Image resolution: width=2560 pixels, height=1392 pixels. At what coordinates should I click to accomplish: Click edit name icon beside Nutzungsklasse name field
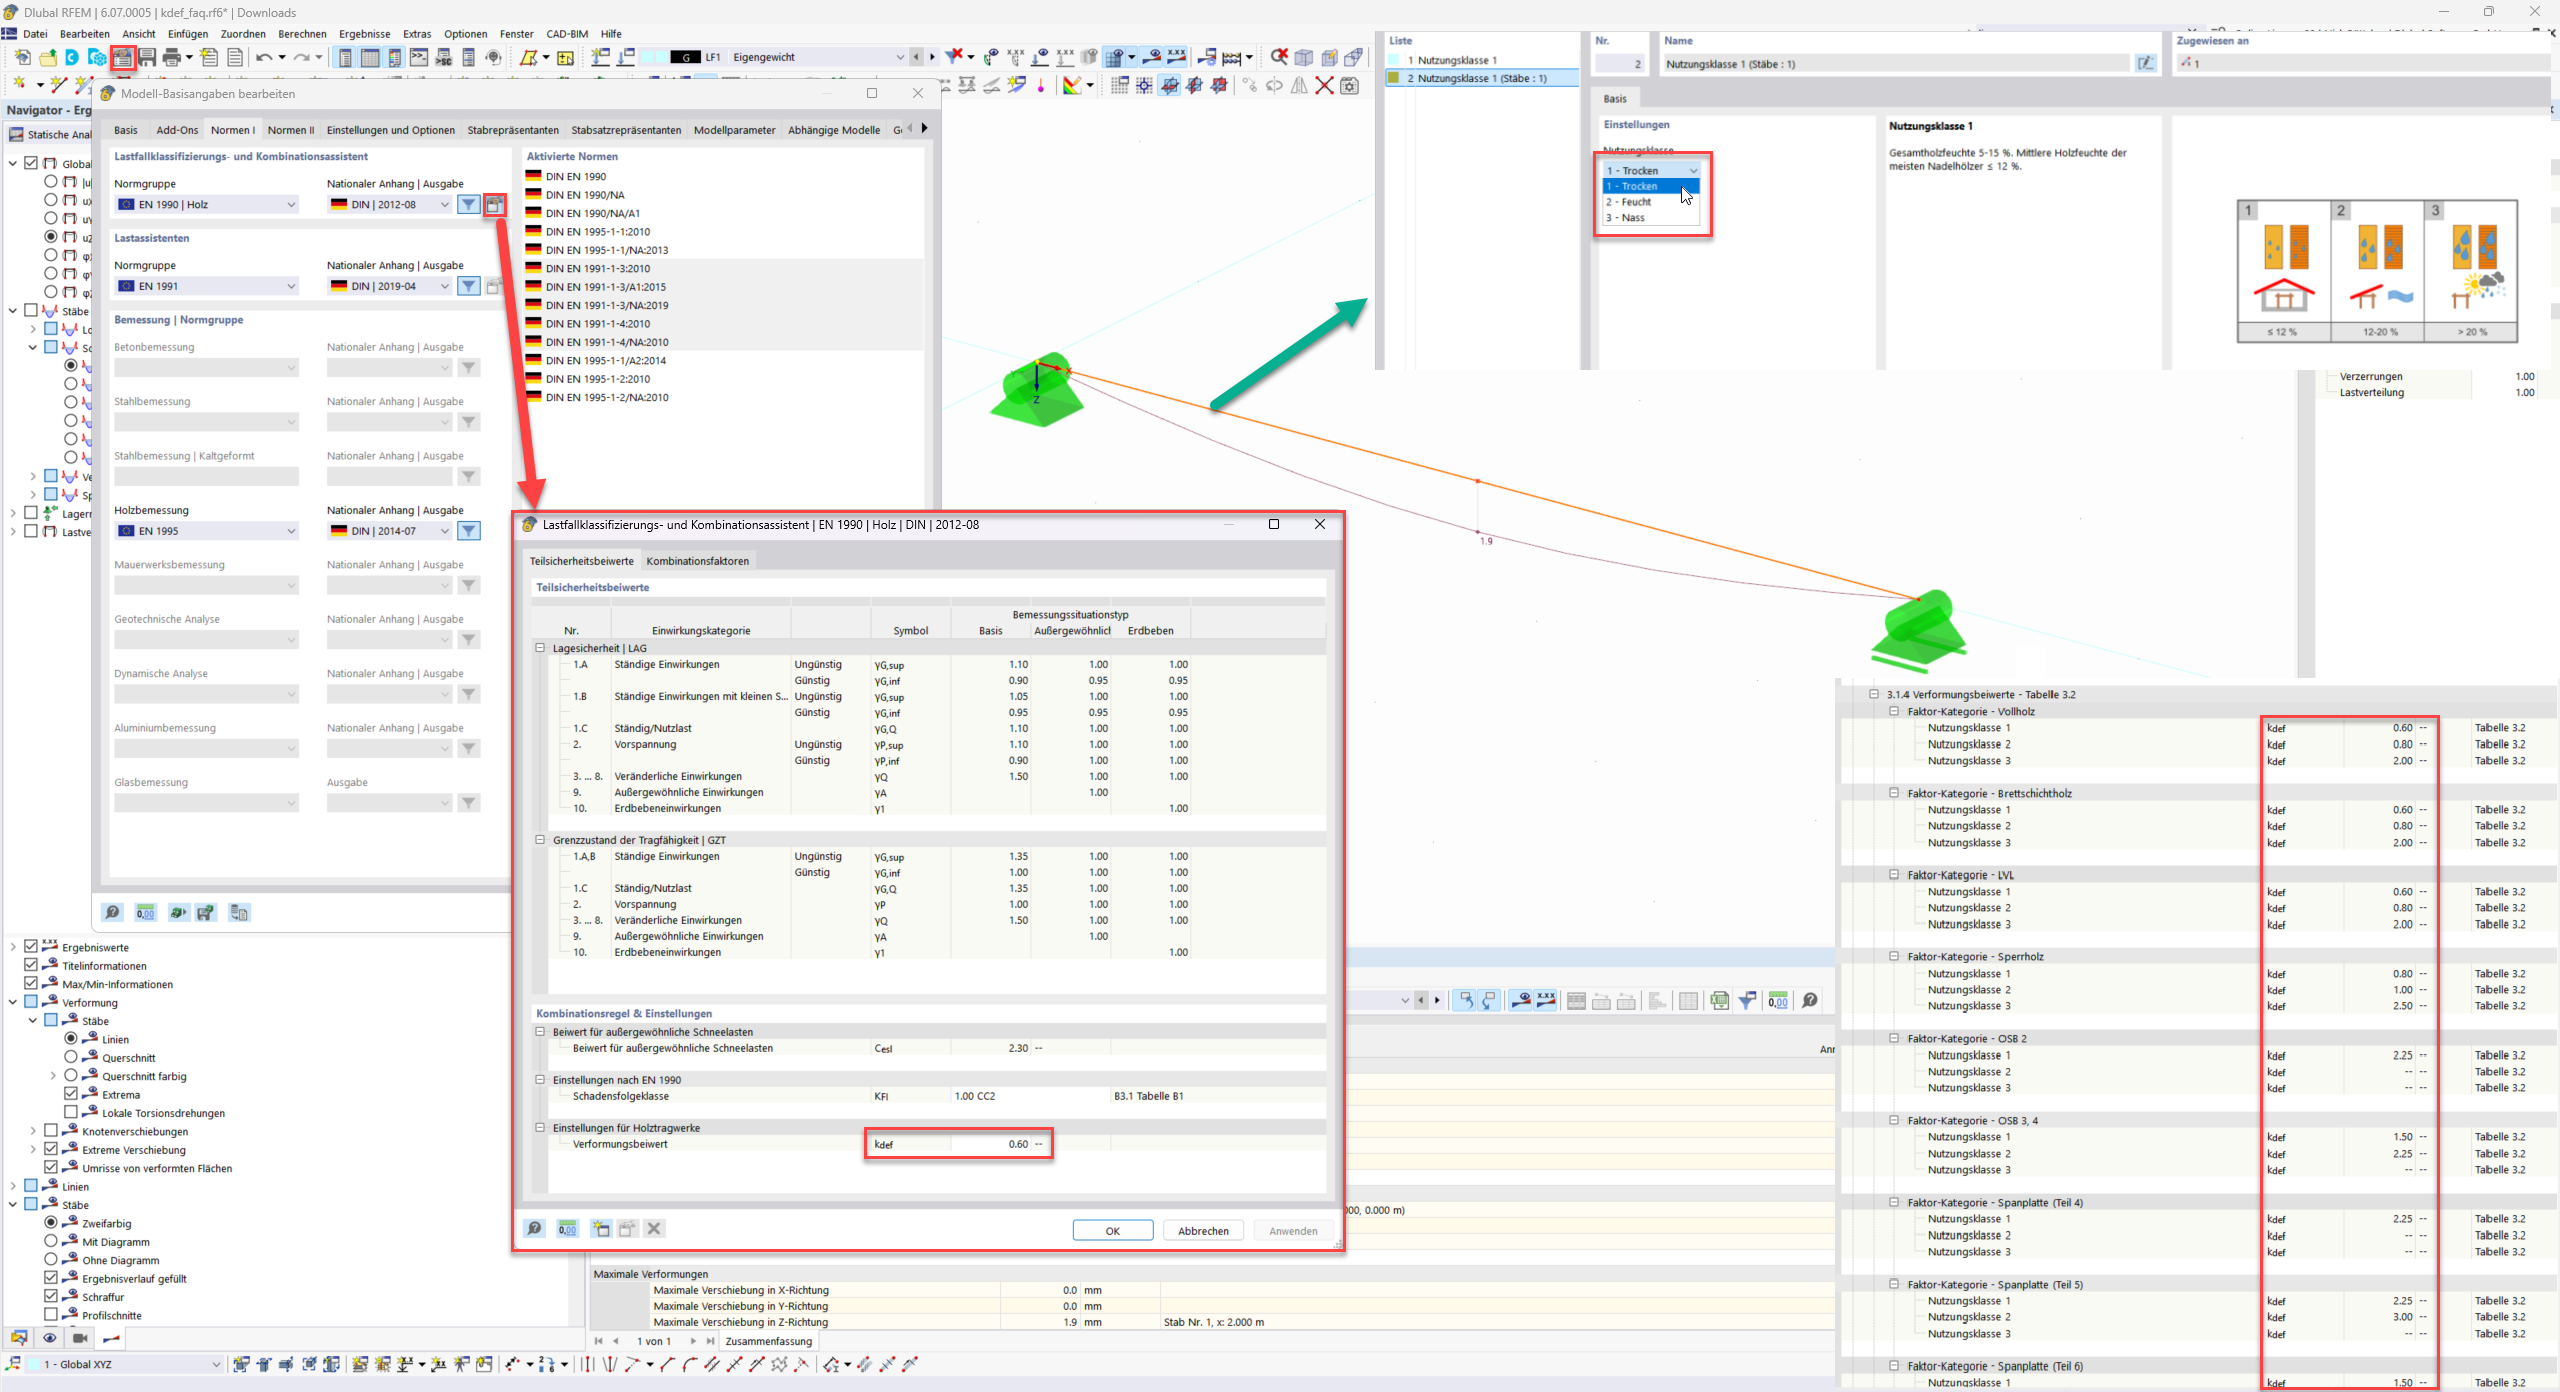pyautogui.click(x=2145, y=63)
